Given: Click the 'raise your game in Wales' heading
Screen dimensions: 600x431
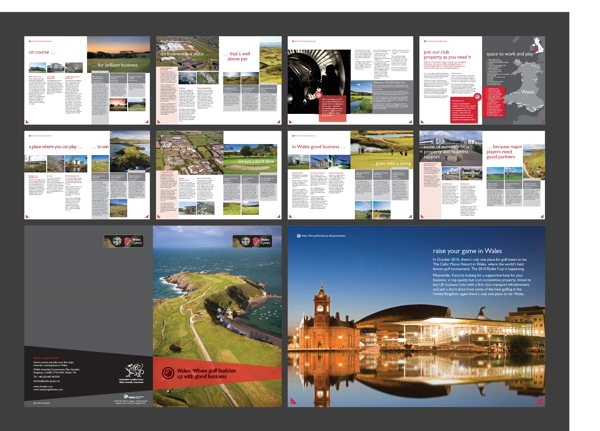Looking at the screenshot, I should coord(467,251).
